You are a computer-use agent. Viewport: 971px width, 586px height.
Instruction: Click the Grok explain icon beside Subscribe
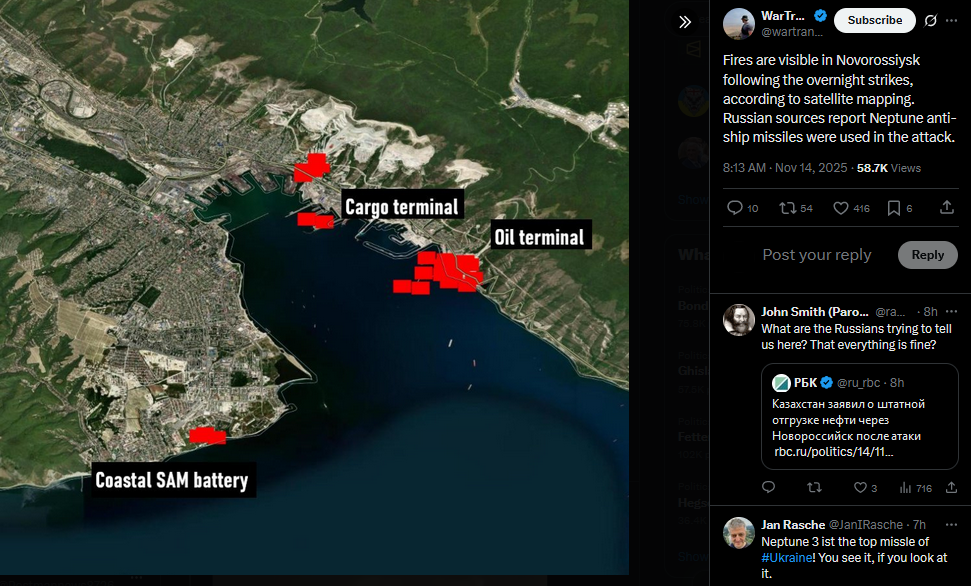coord(930,20)
